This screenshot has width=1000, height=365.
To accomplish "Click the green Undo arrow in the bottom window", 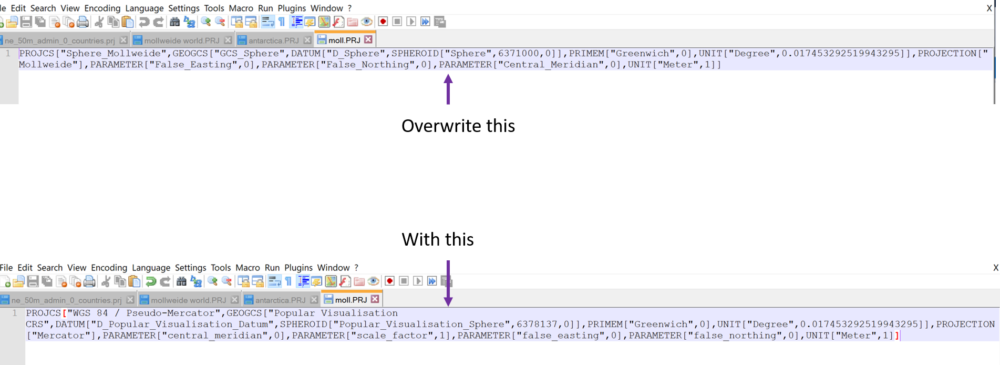I will [x=151, y=281].
